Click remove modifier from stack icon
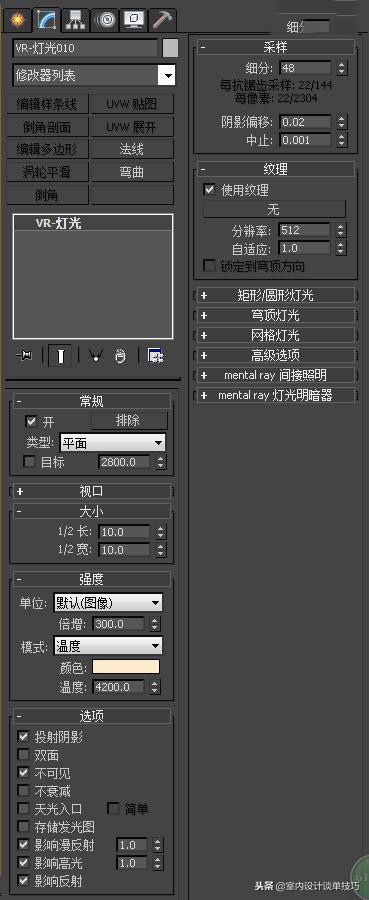 (x=120, y=356)
